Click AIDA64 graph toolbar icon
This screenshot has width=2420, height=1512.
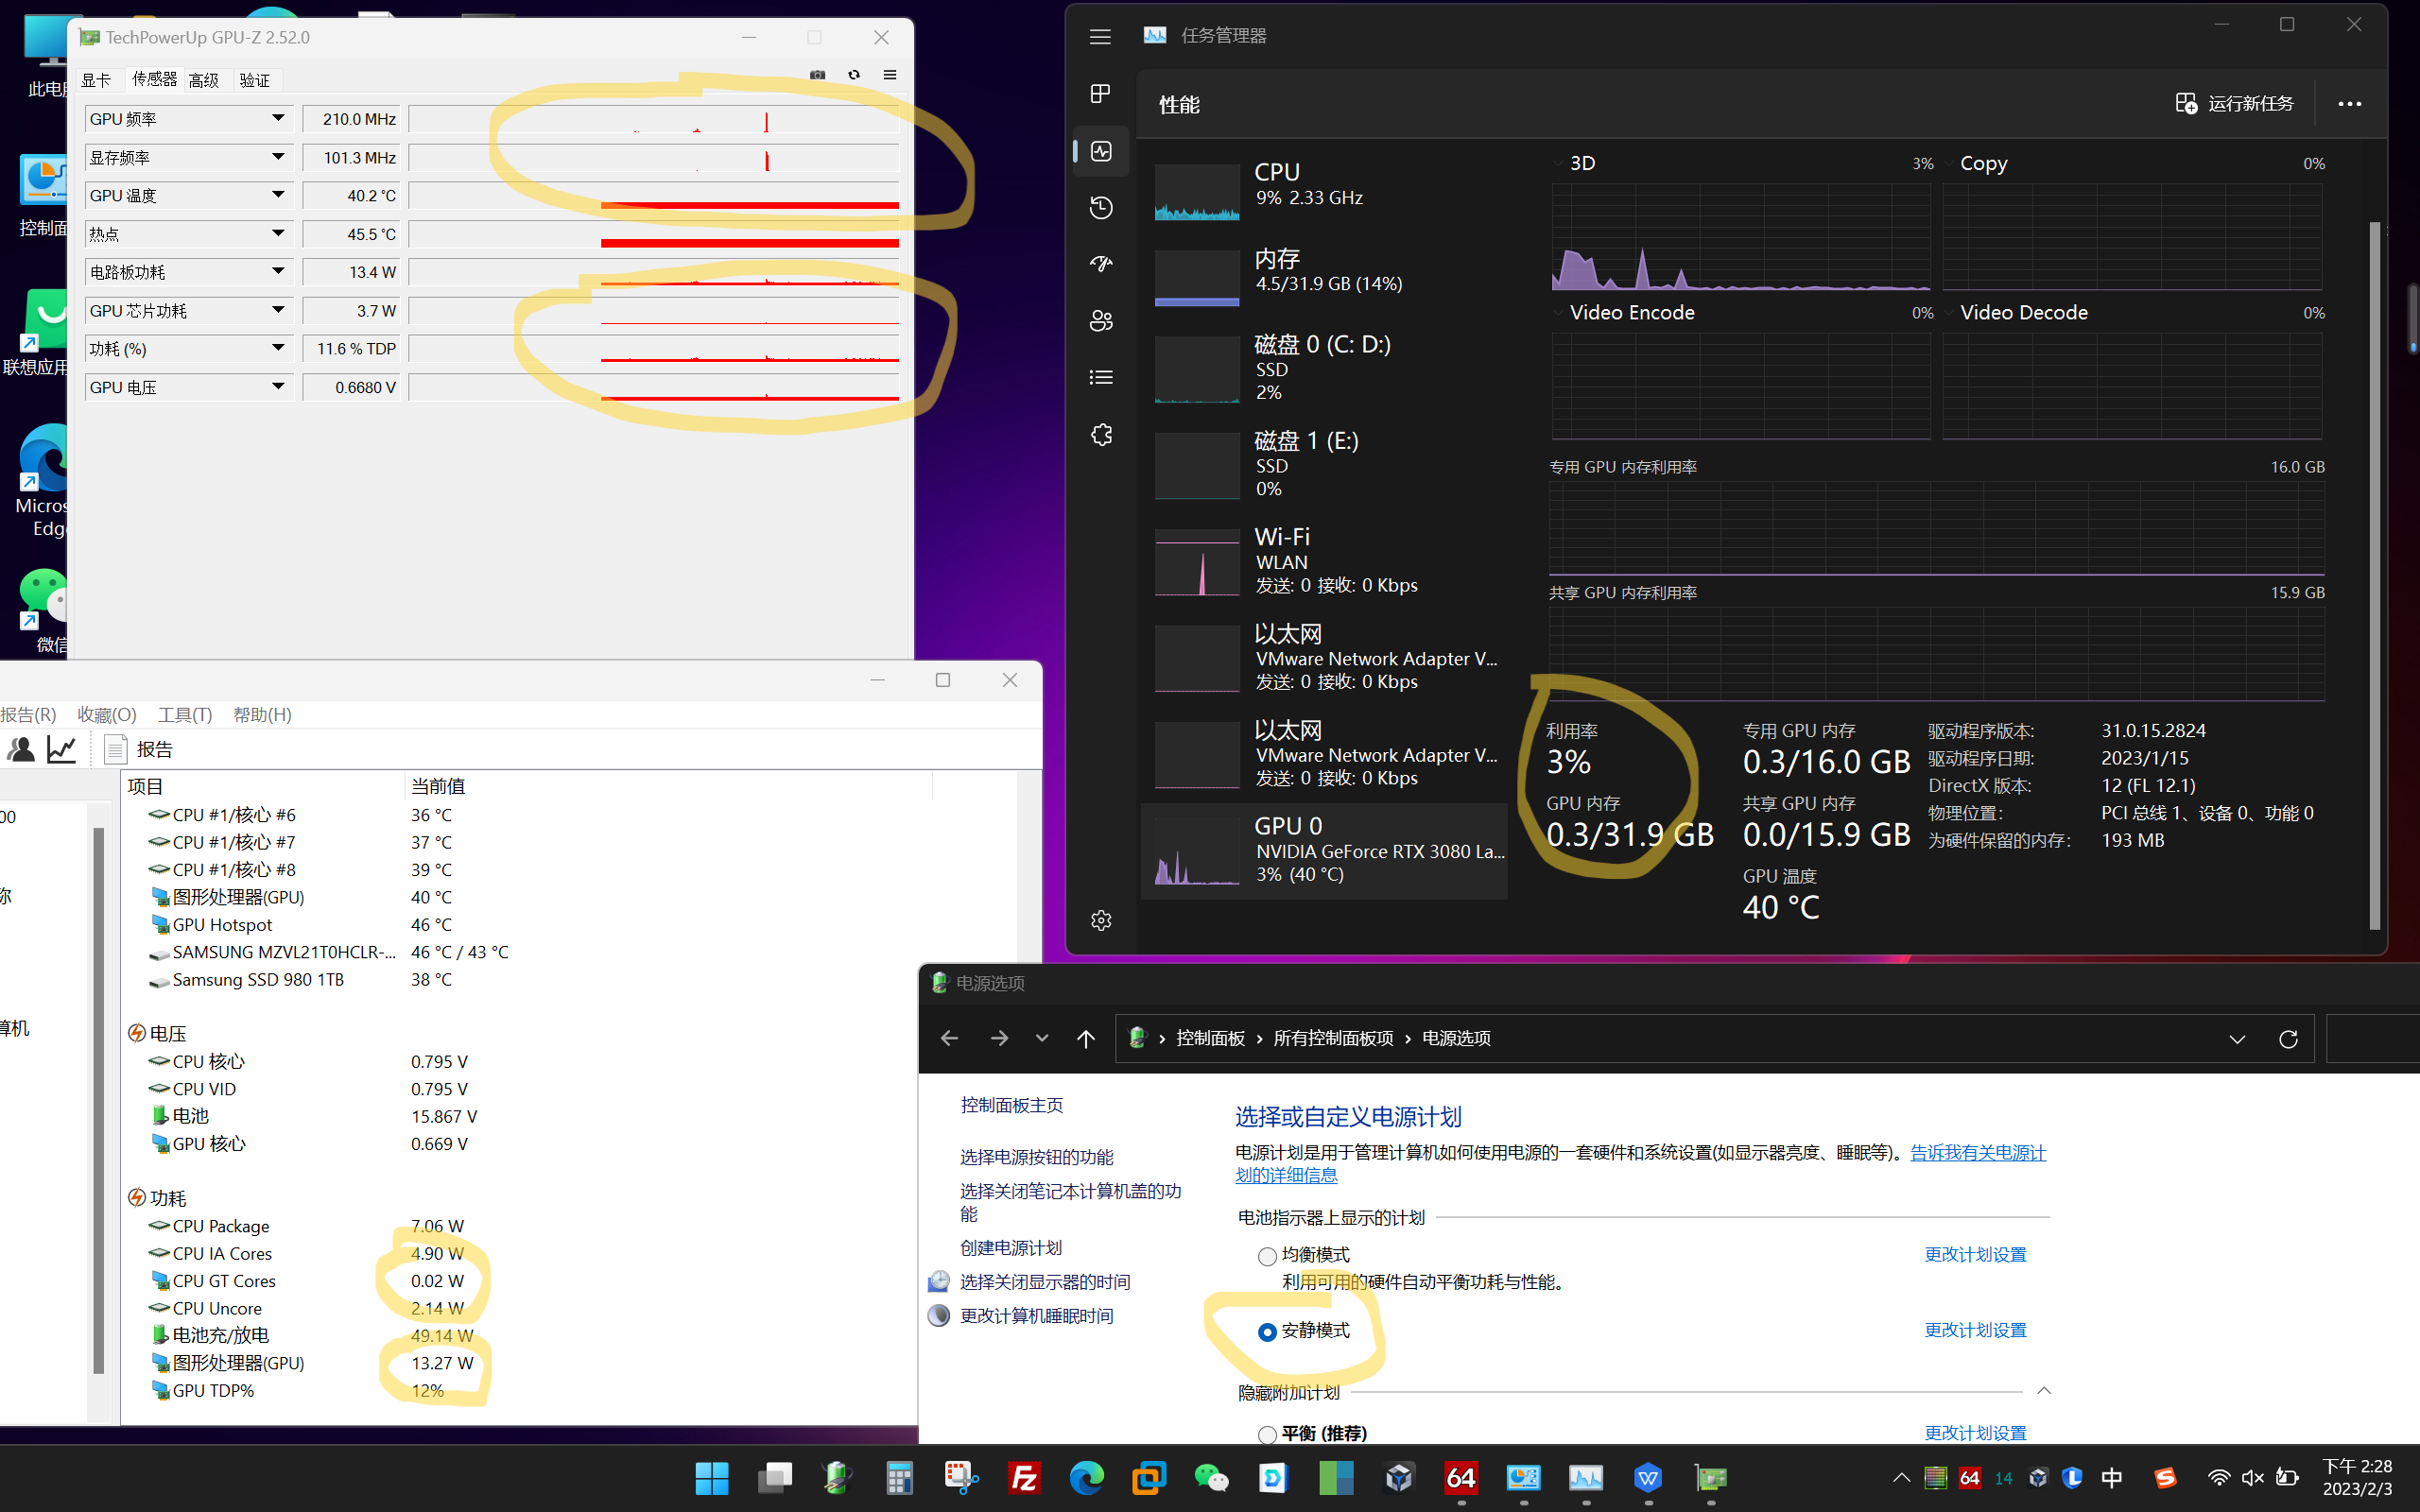point(62,749)
